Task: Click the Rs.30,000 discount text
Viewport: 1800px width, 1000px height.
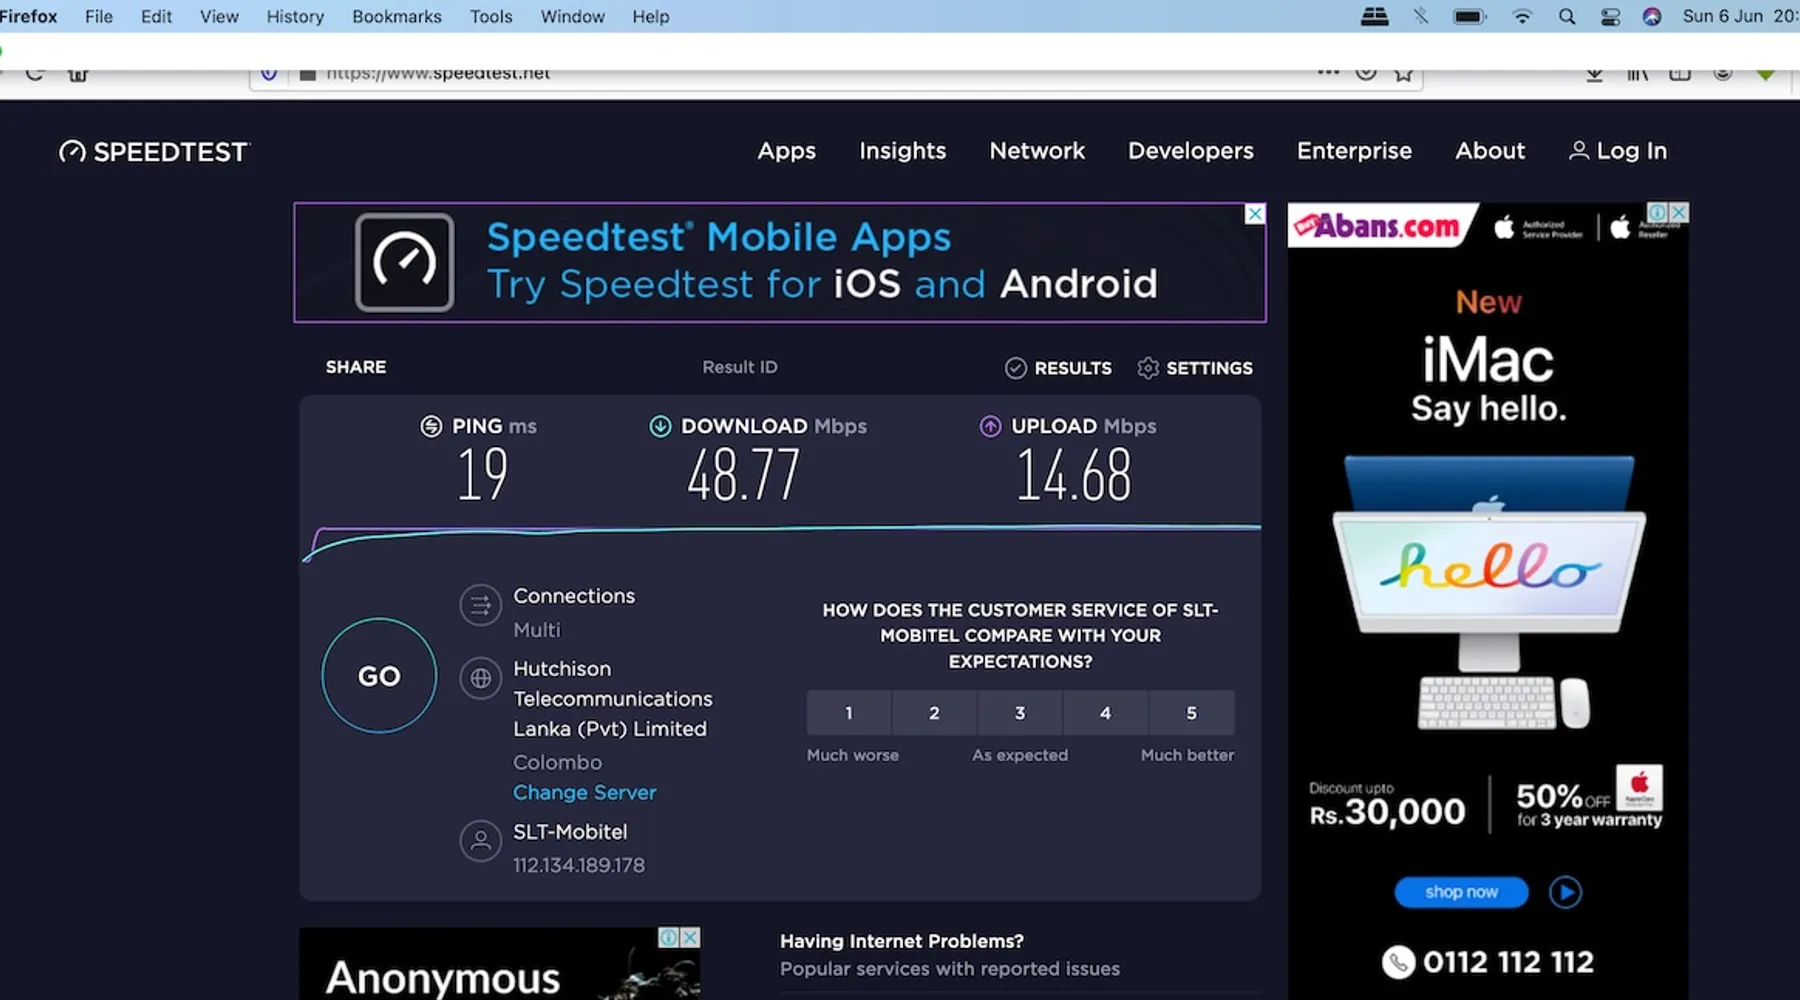Action: tap(1388, 811)
